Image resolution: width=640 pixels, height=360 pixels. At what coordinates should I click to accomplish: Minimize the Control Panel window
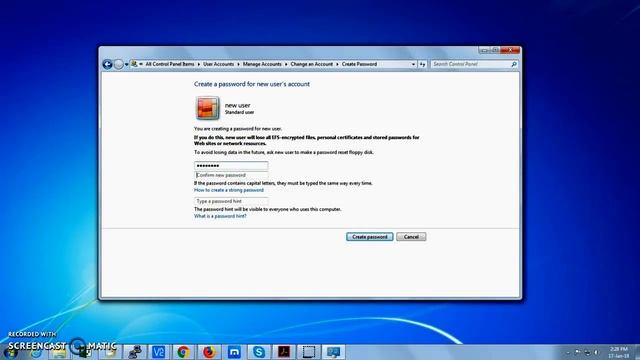[x=484, y=50]
